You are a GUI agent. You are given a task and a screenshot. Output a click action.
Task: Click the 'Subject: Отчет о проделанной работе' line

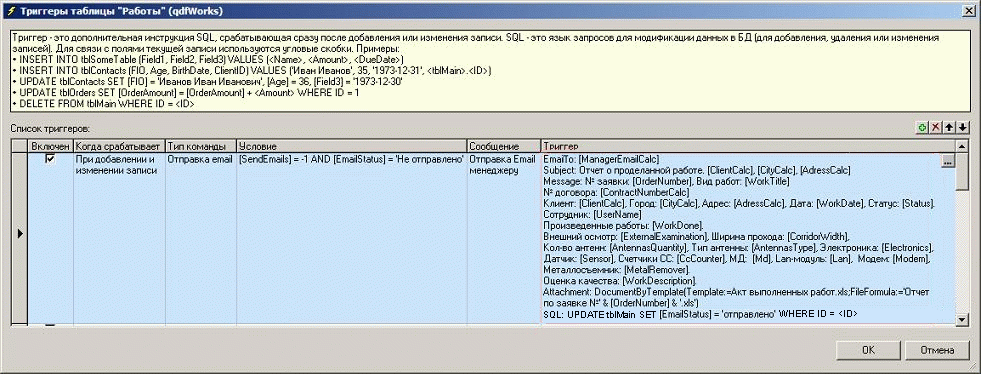tap(696, 170)
